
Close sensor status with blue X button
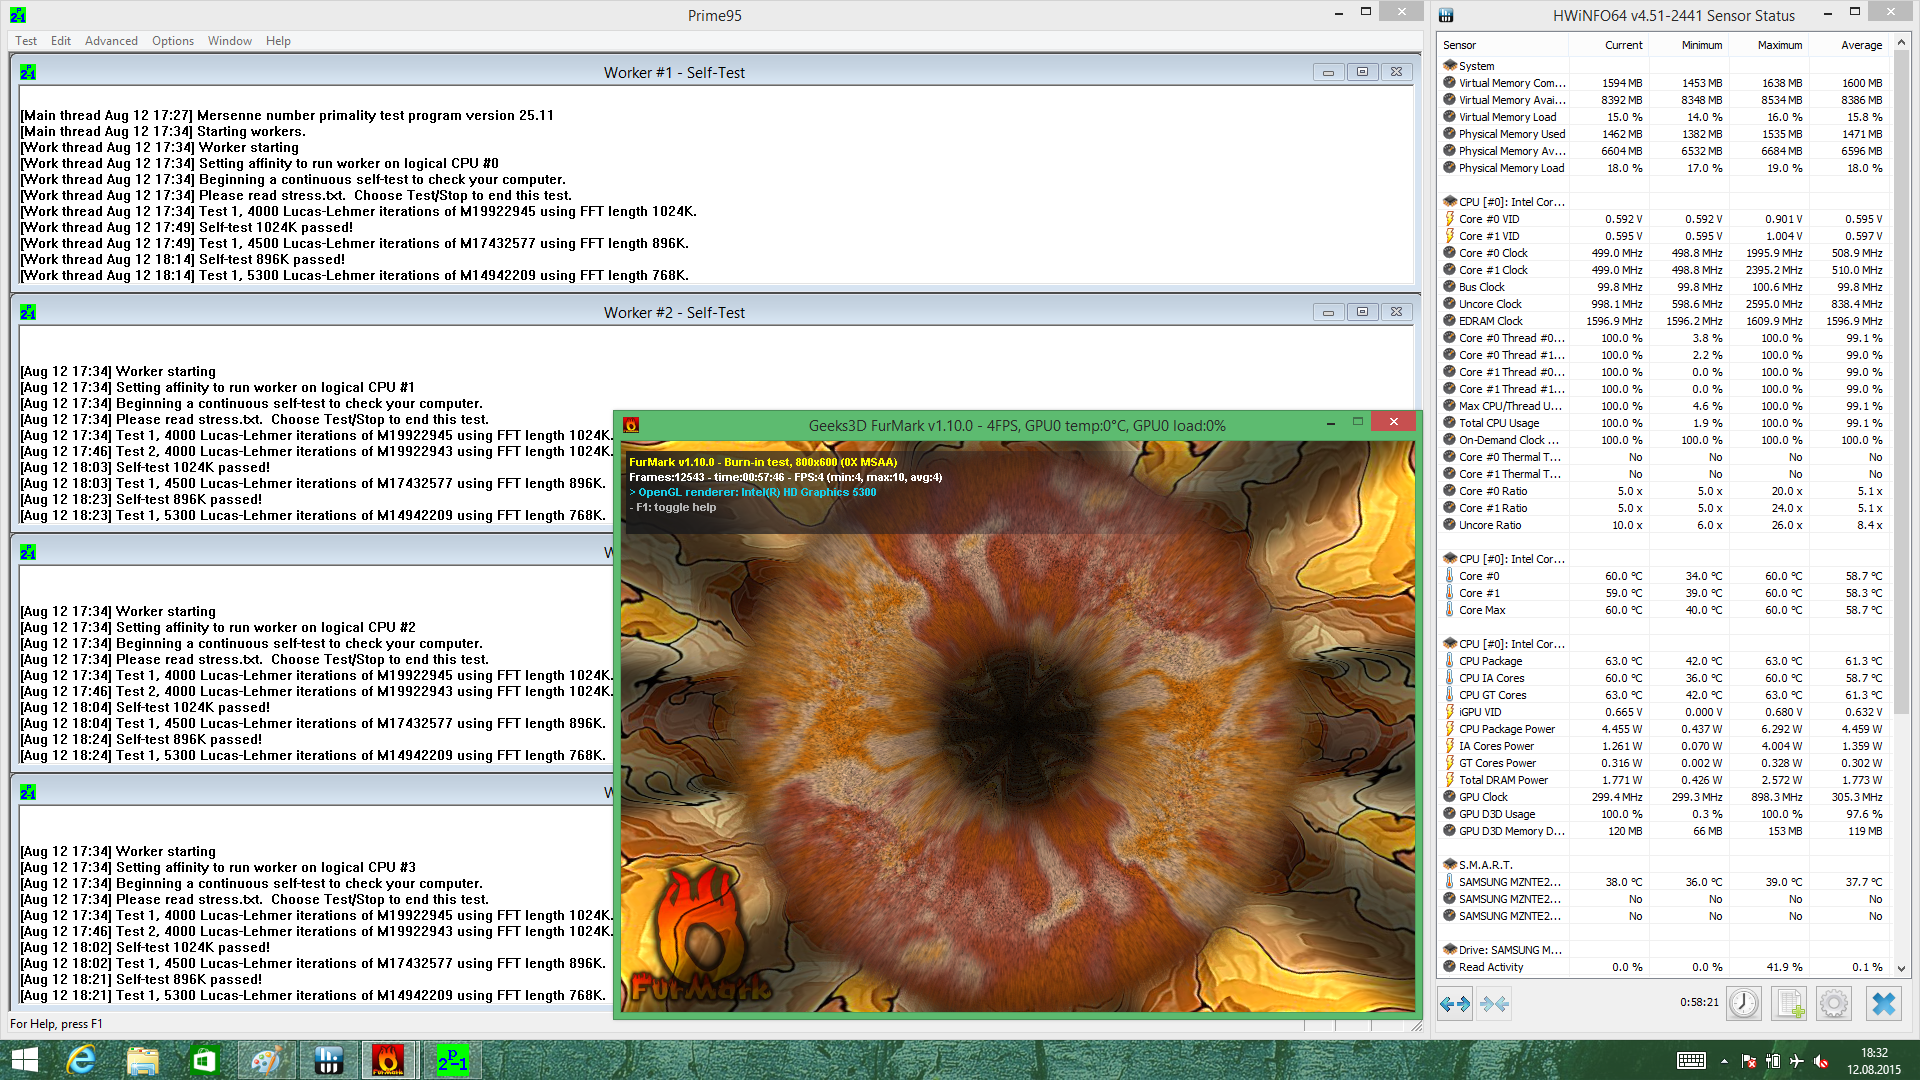click(x=1884, y=1003)
